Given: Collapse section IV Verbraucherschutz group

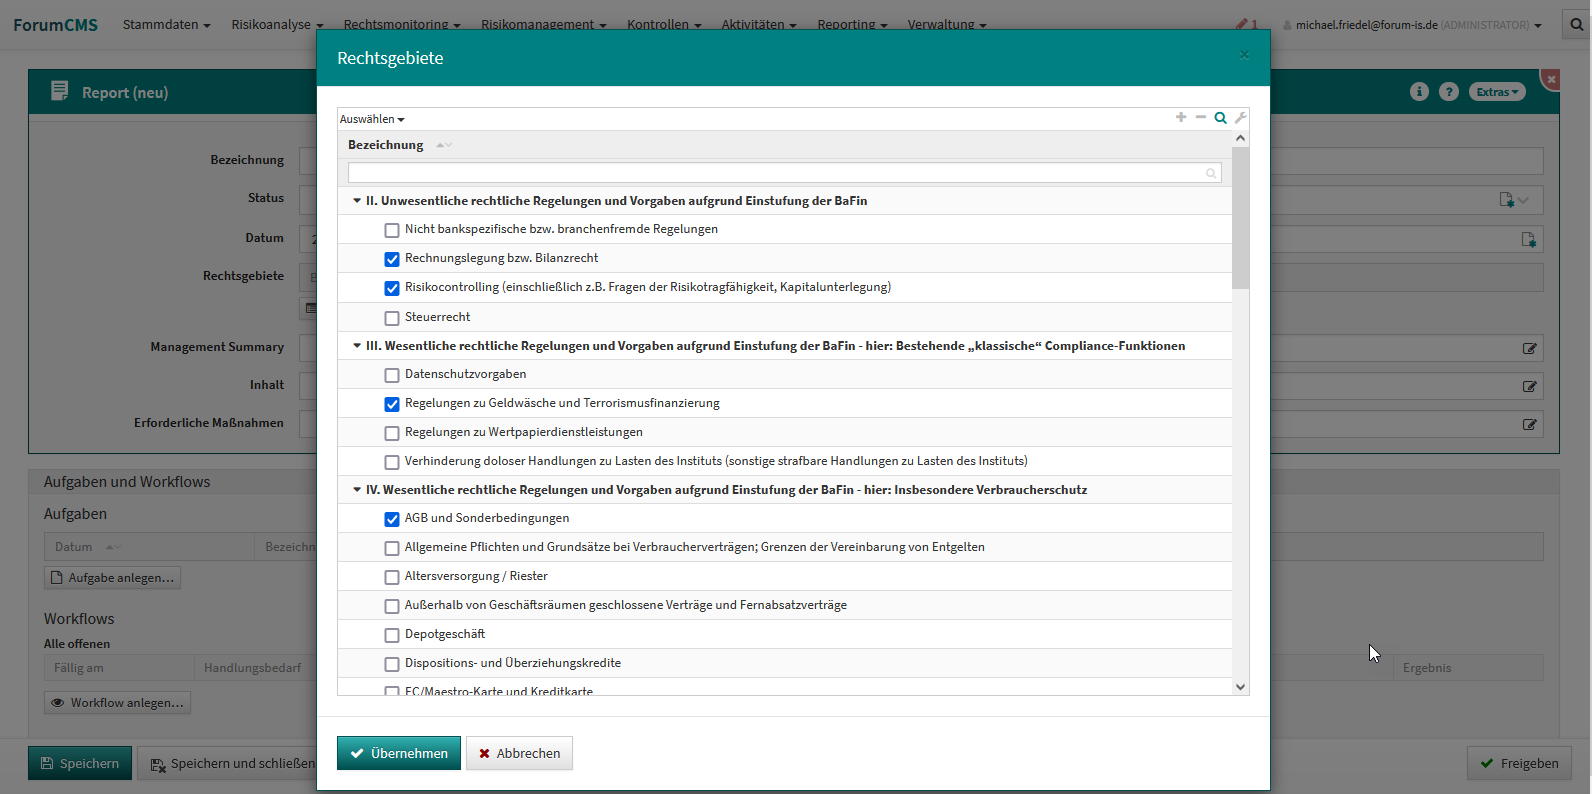Looking at the screenshot, I should pyautogui.click(x=357, y=490).
